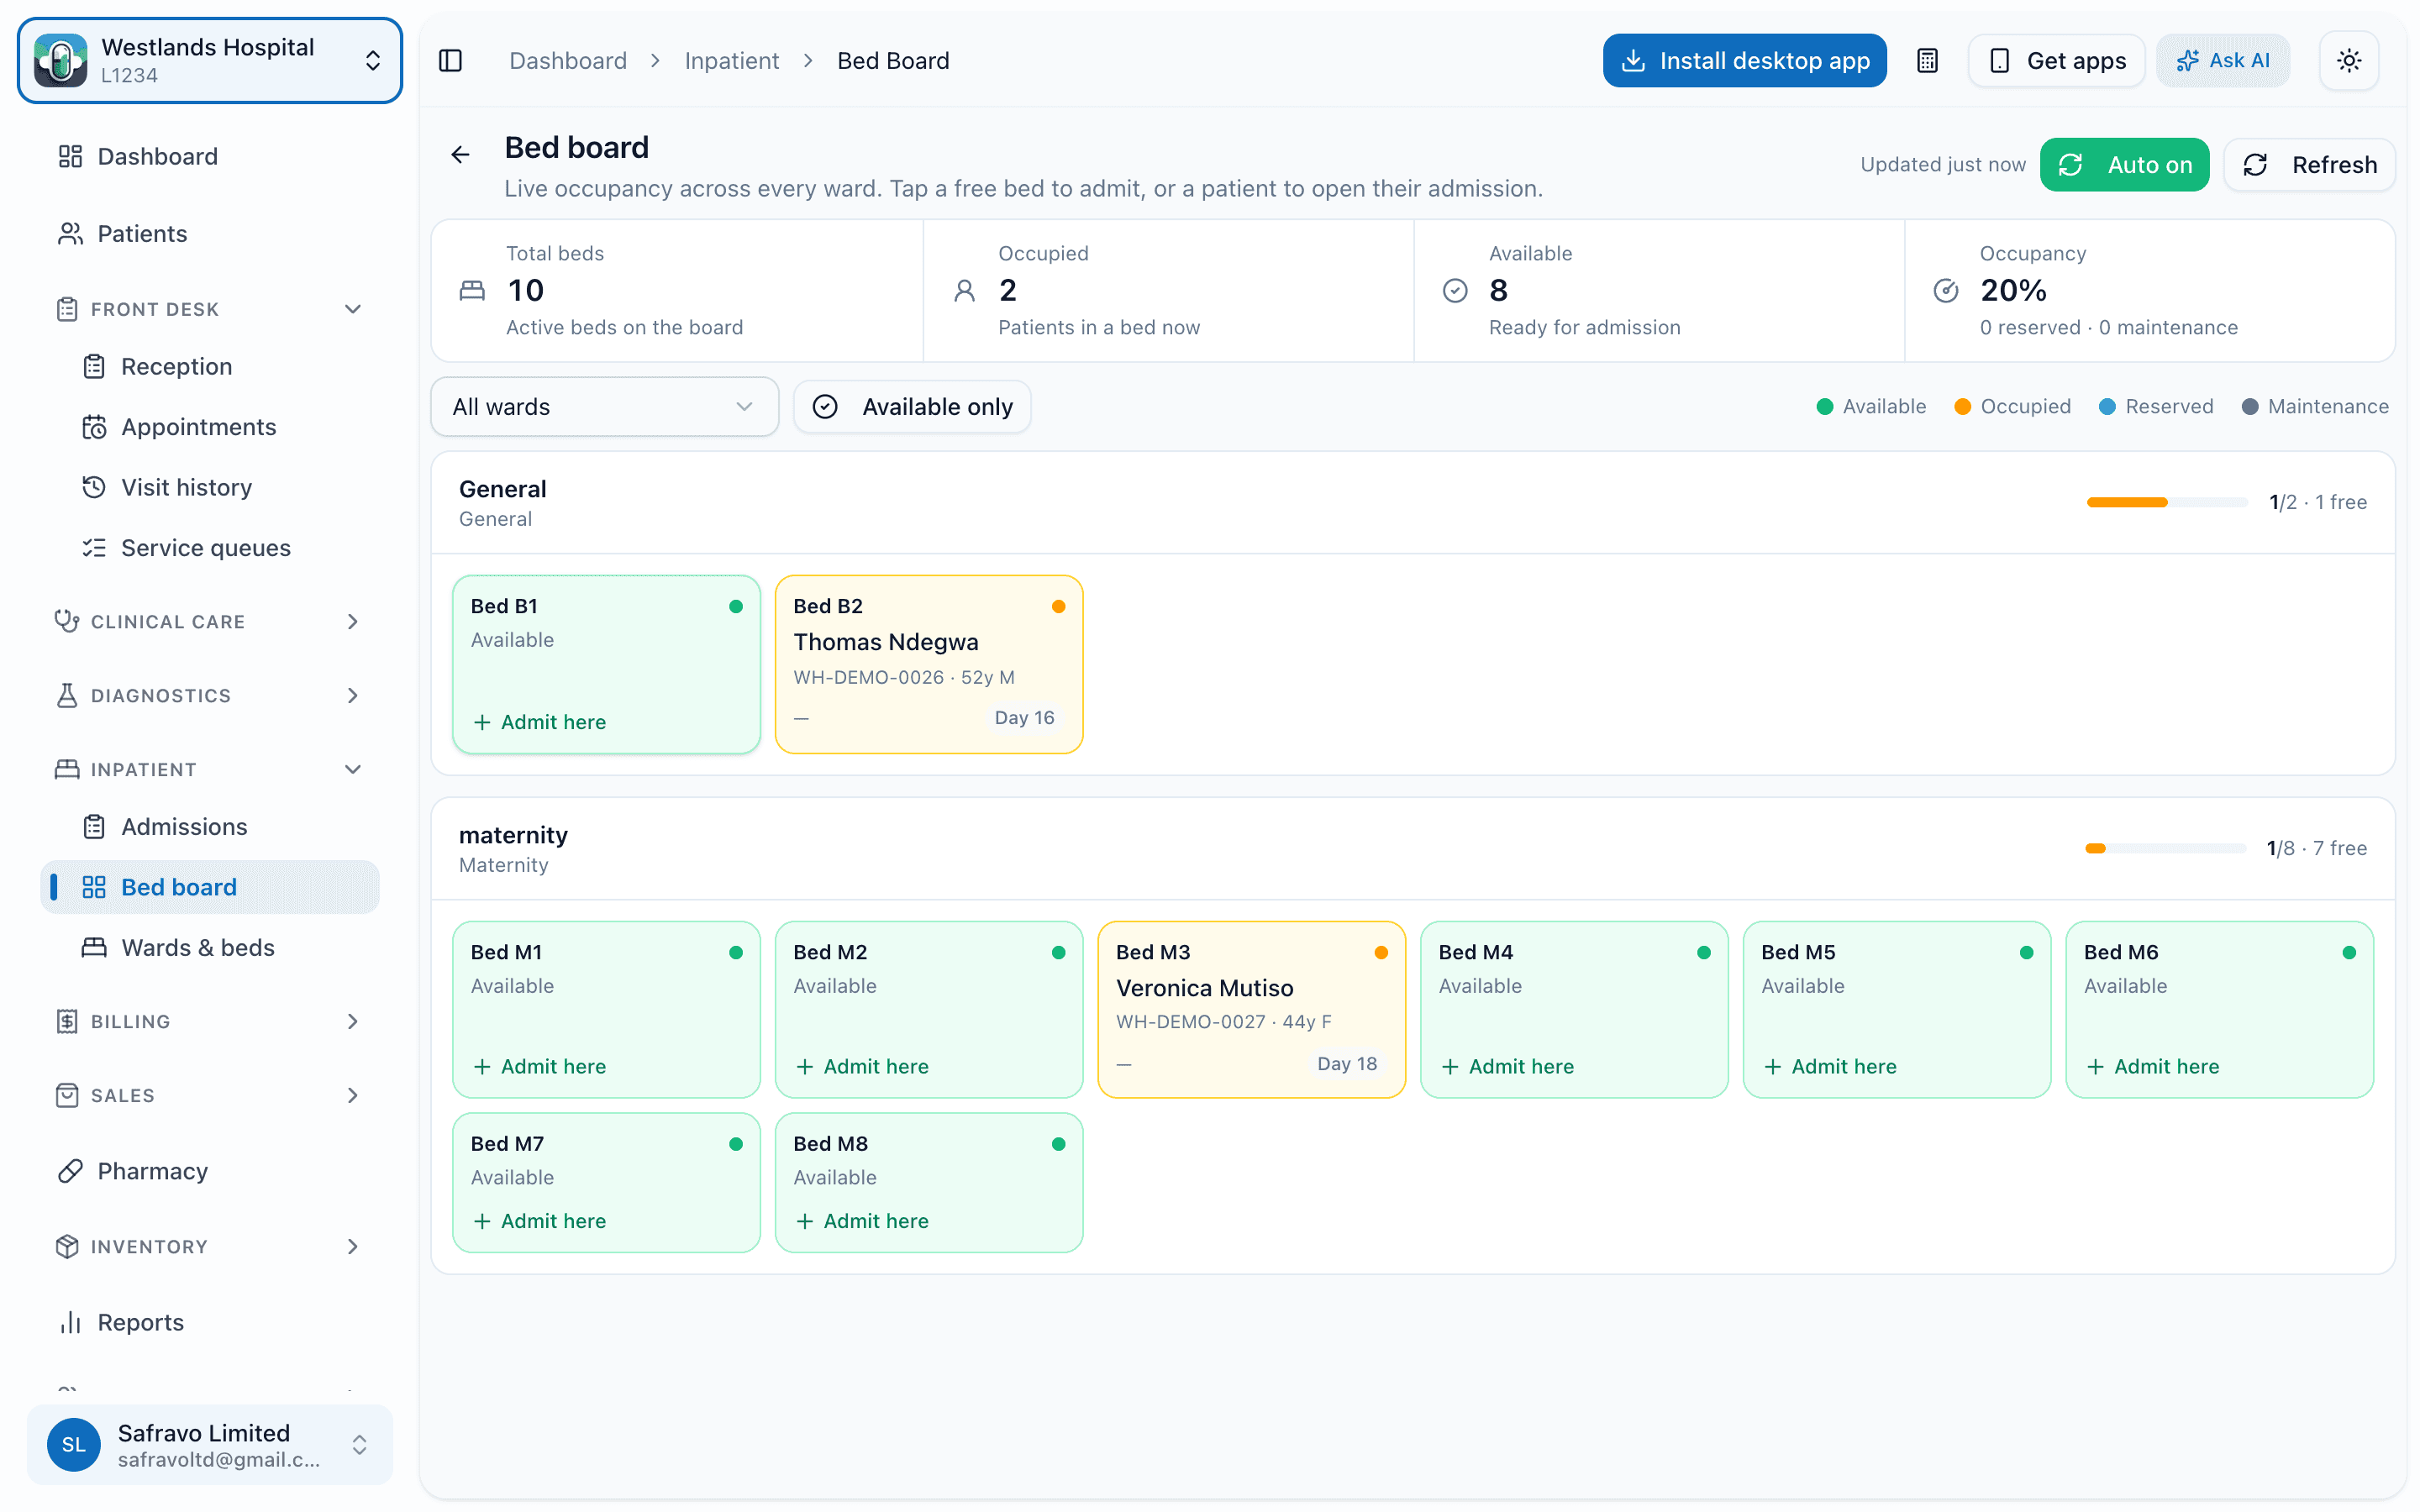Expand the Sales section
Image resolution: width=2420 pixels, height=1512 pixels.
(210, 1095)
